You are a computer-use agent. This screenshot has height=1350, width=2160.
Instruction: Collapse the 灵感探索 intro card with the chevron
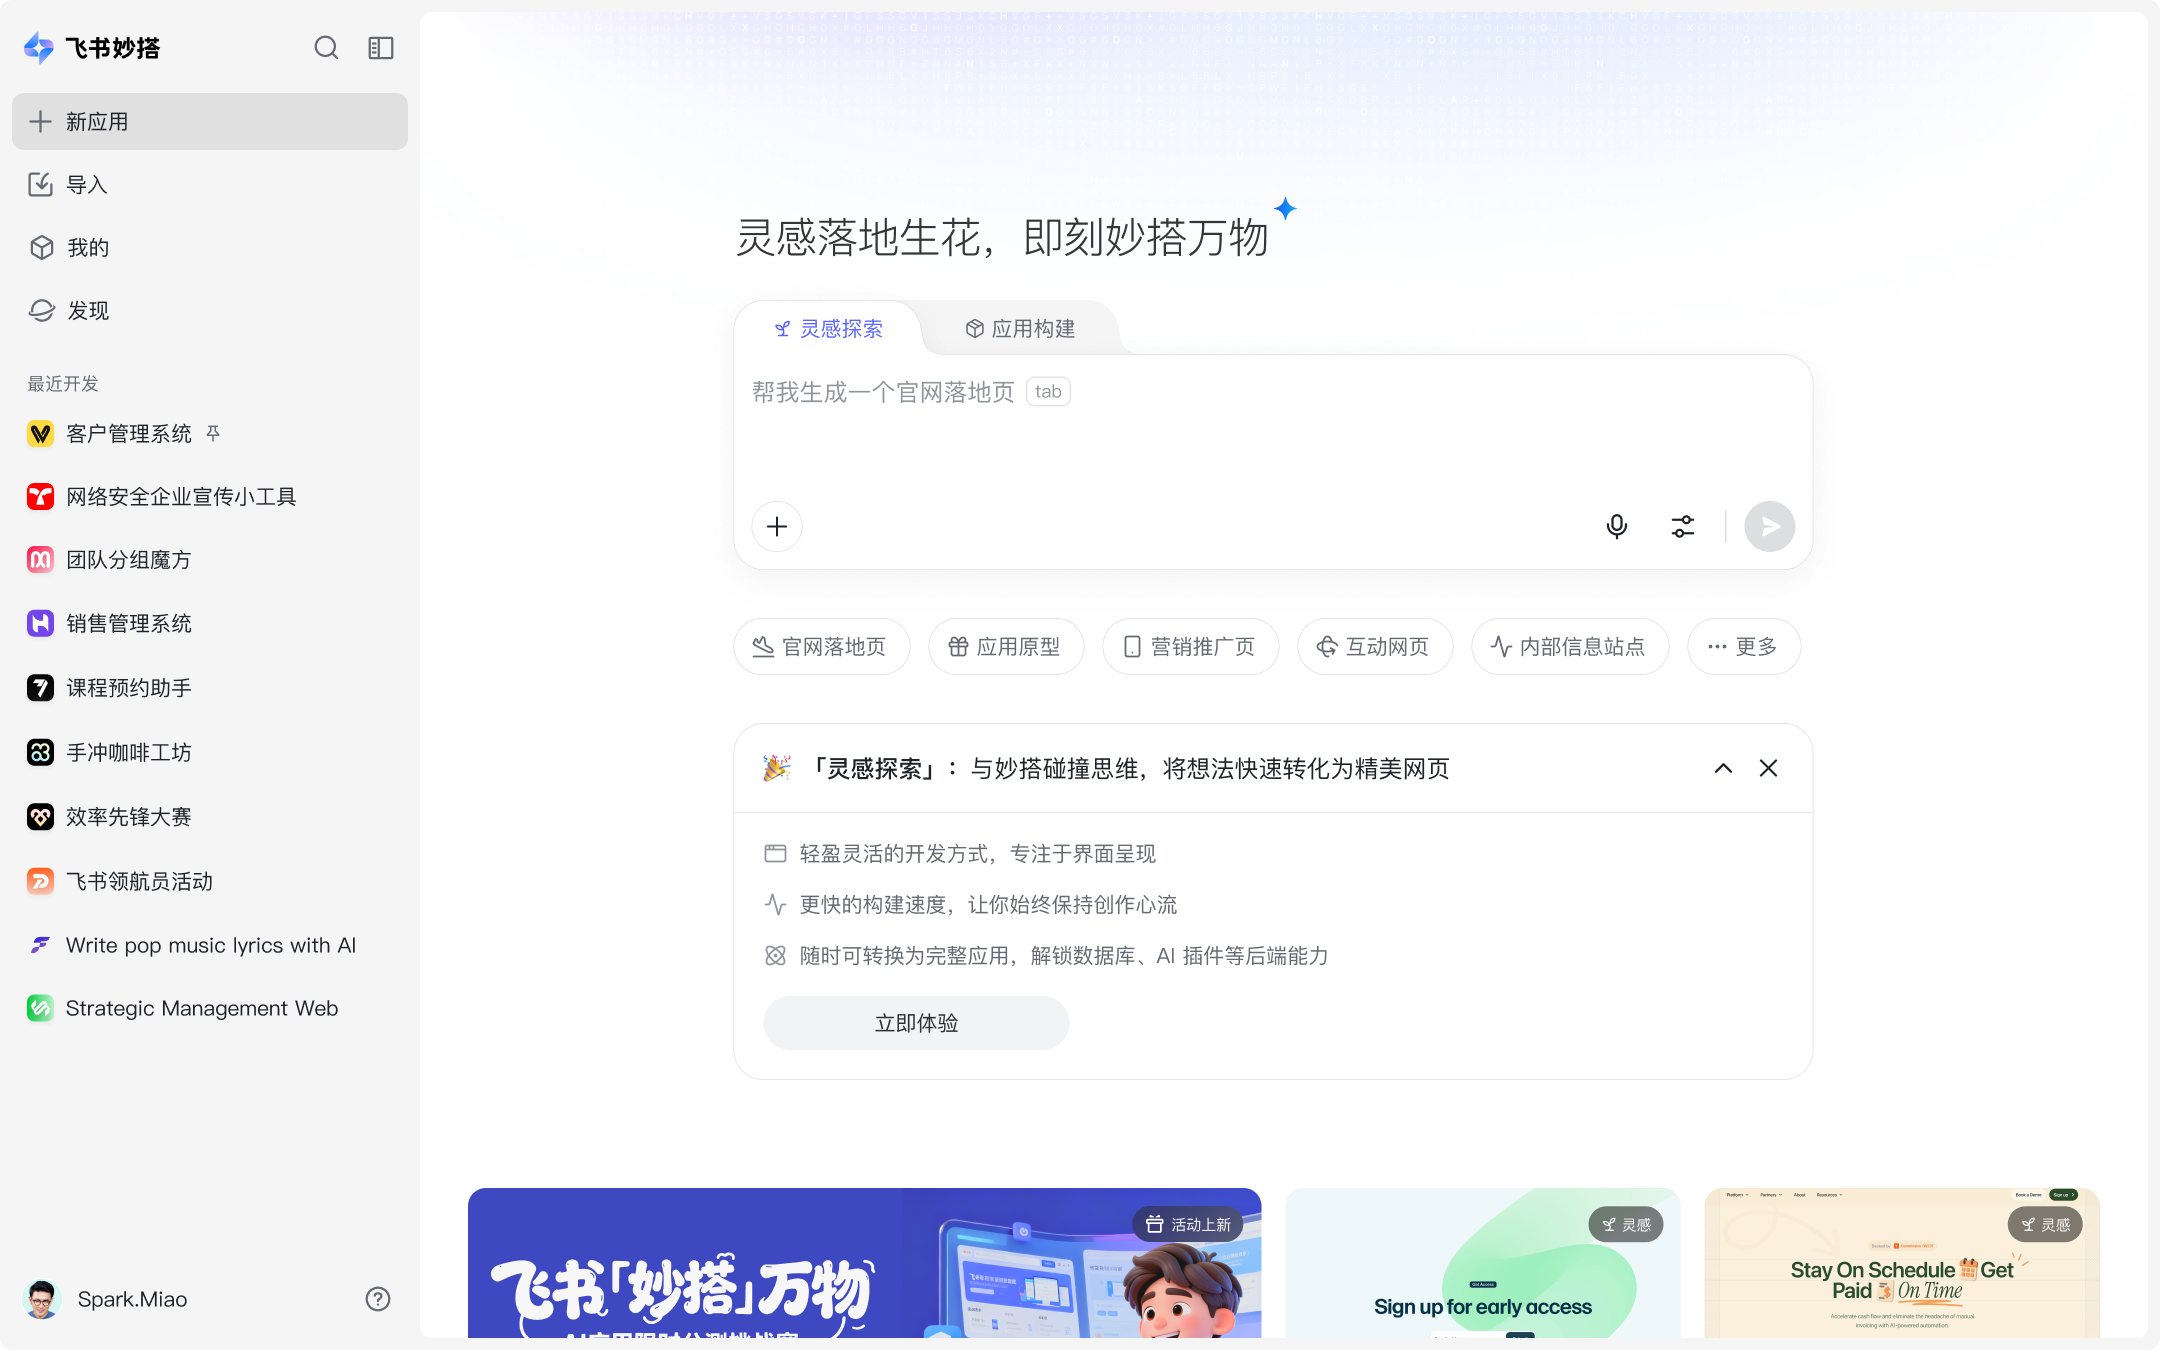click(x=1723, y=768)
